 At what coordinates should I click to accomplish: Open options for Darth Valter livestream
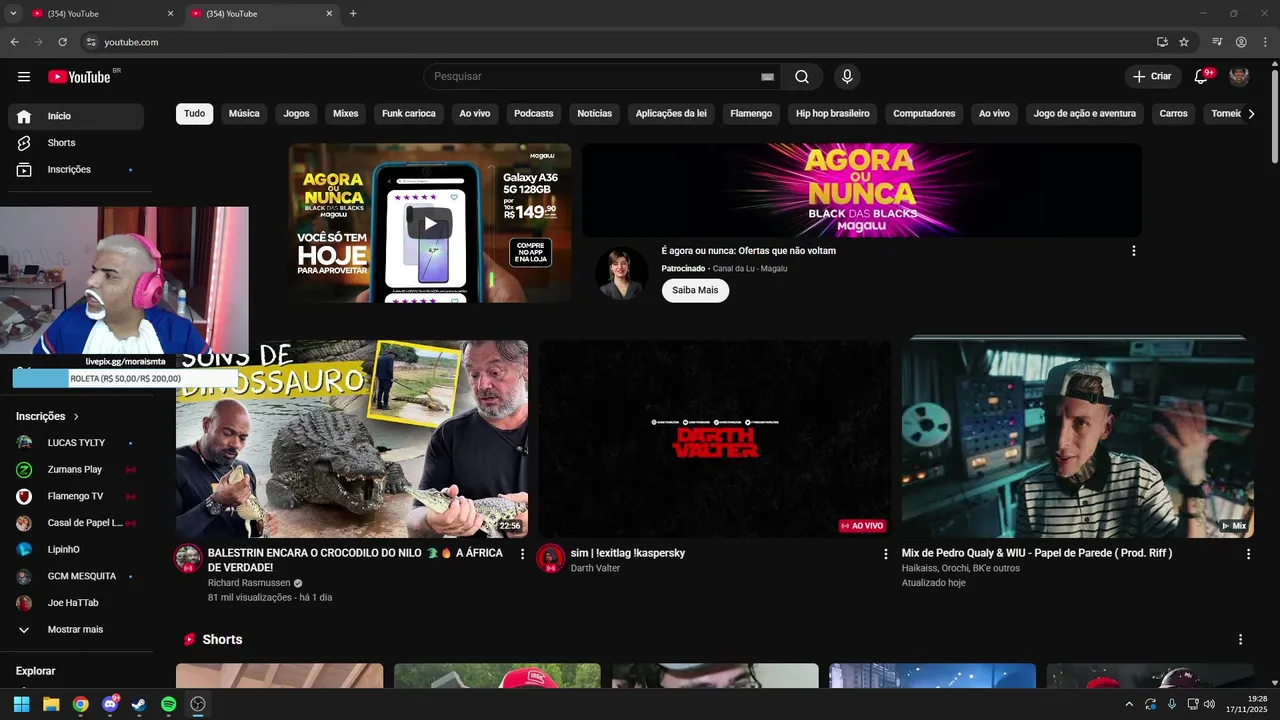coord(885,554)
